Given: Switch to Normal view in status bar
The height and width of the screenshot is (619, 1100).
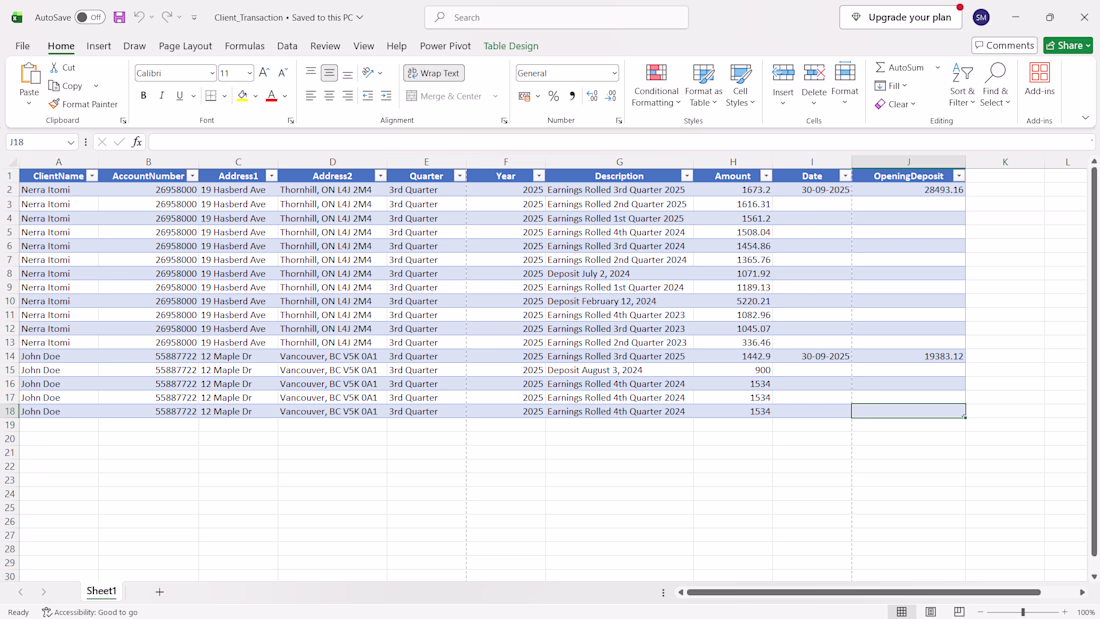Looking at the screenshot, I should tap(901, 612).
